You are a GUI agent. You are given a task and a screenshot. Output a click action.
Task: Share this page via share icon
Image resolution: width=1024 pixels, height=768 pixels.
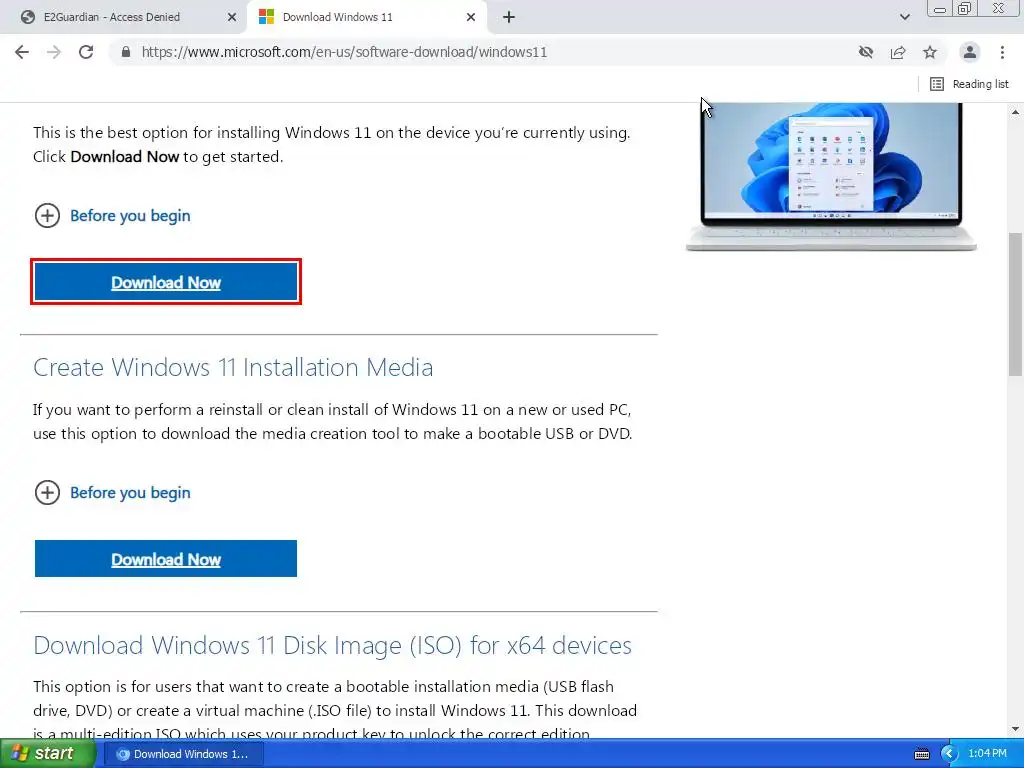pyautogui.click(x=898, y=52)
